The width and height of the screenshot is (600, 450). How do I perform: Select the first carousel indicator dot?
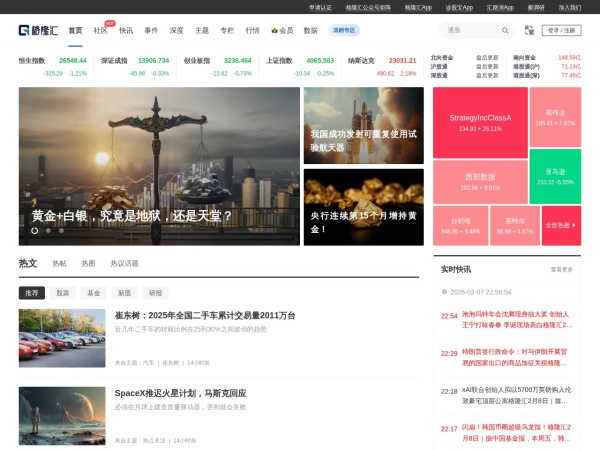[x=34, y=231]
